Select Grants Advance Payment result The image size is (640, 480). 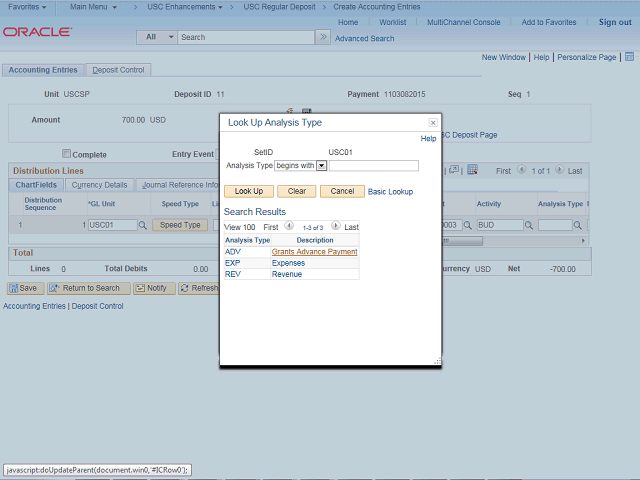[314, 252]
